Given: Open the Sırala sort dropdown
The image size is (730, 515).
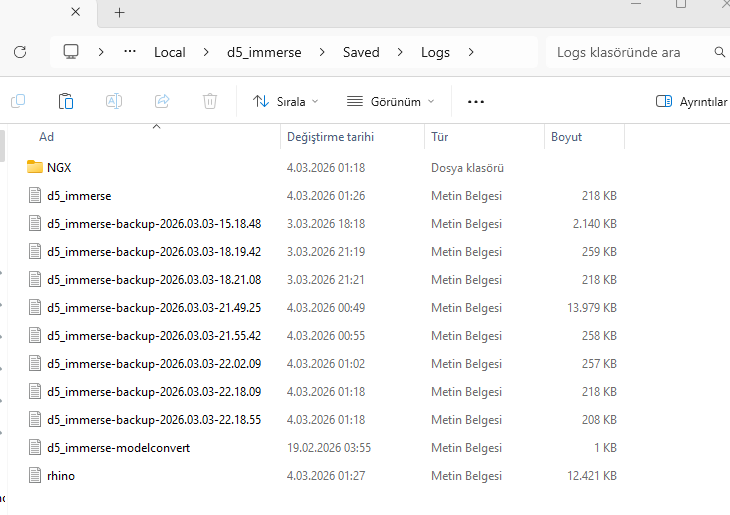Looking at the screenshot, I should pyautogui.click(x=286, y=101).
